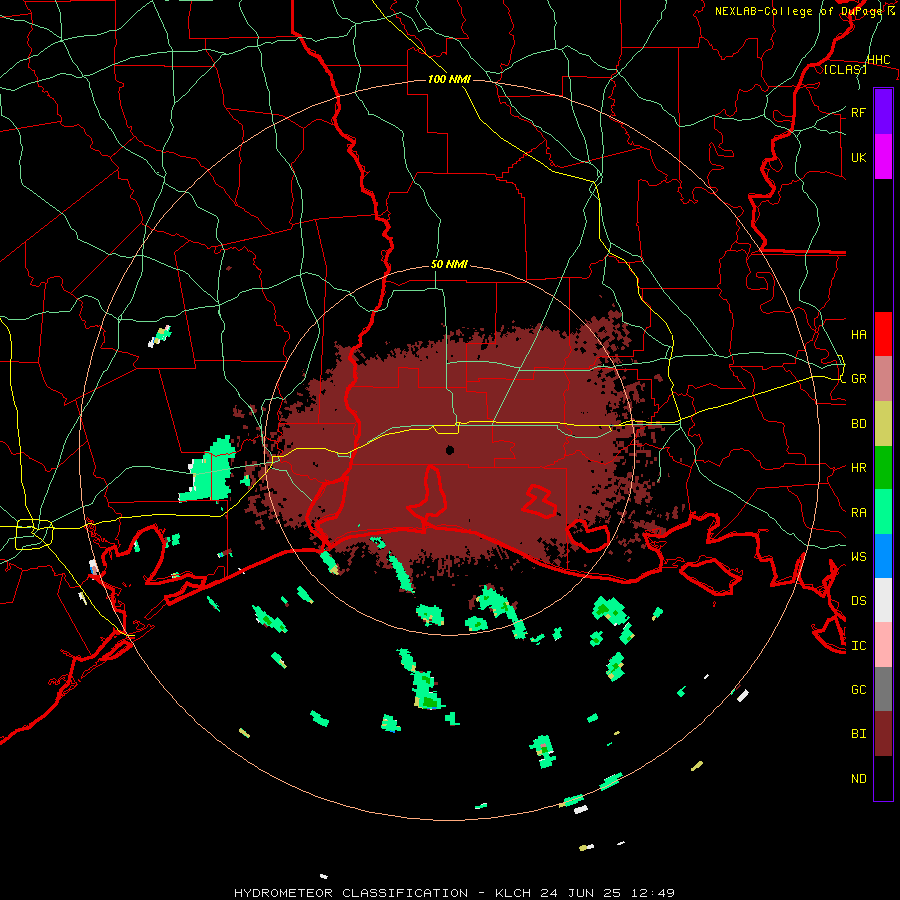This screenshot has width=900, height=900.
Task: Click the UK legend label
Action: click(858, 157)
